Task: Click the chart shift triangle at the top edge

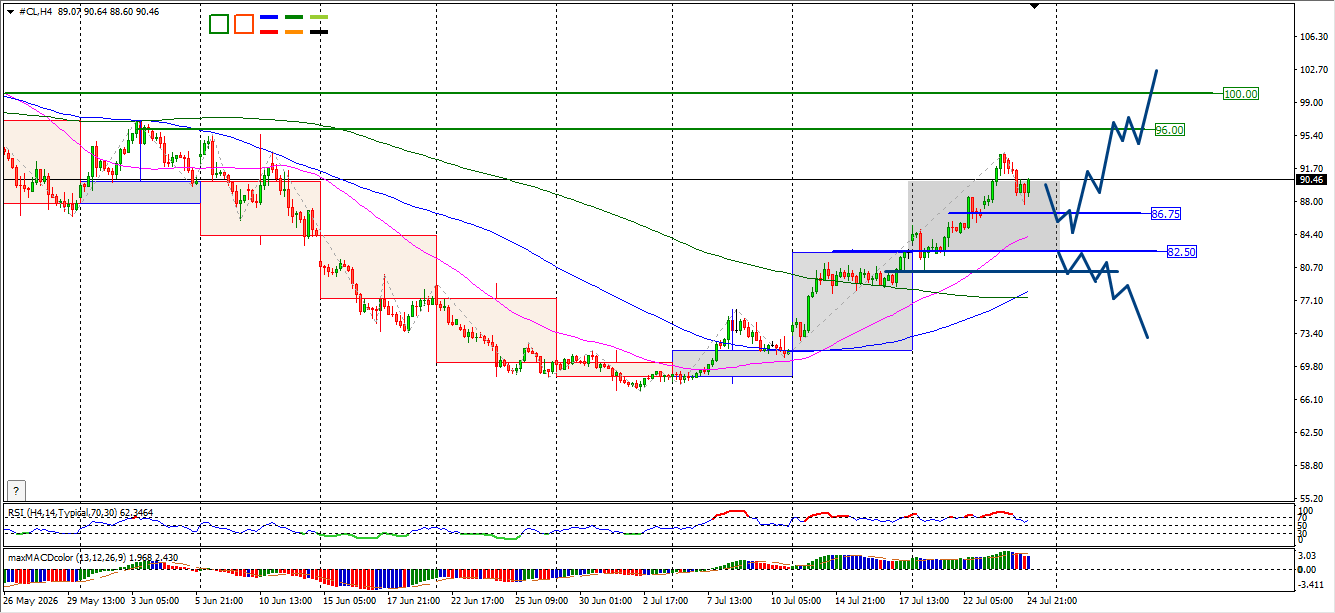Action: point(1034,5)
